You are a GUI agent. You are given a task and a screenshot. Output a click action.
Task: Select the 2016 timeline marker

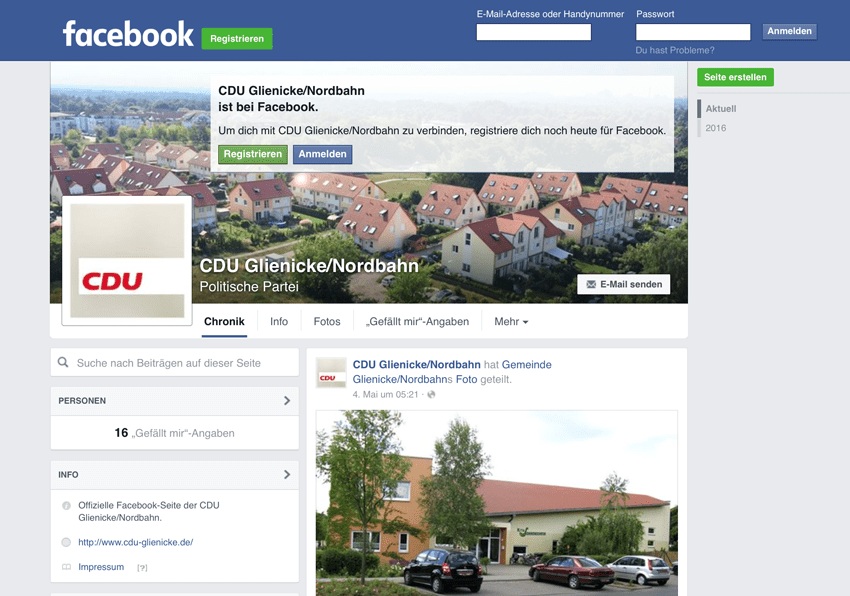pos(716,128)
